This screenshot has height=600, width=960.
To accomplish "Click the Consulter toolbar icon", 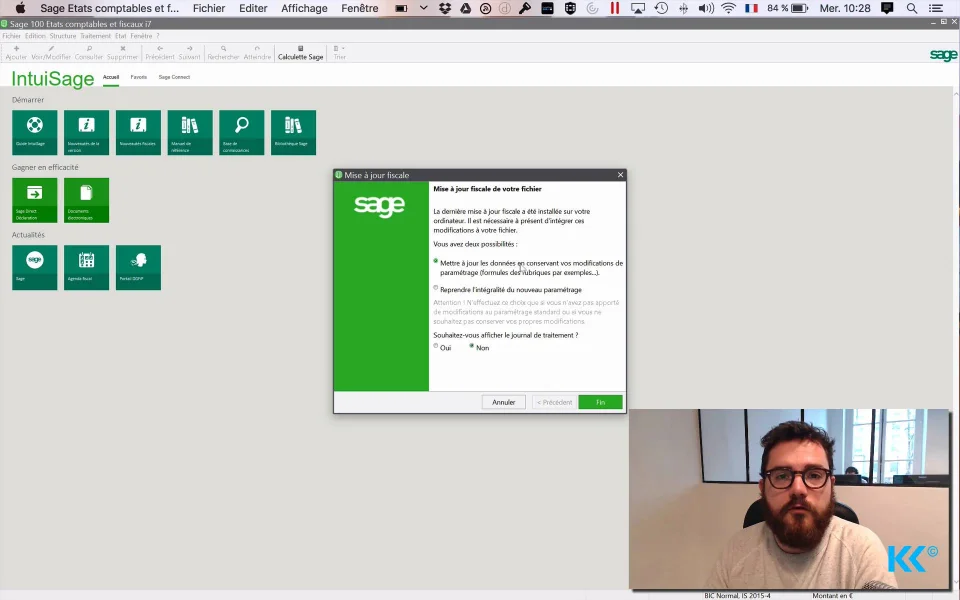I will coord(89,53).
